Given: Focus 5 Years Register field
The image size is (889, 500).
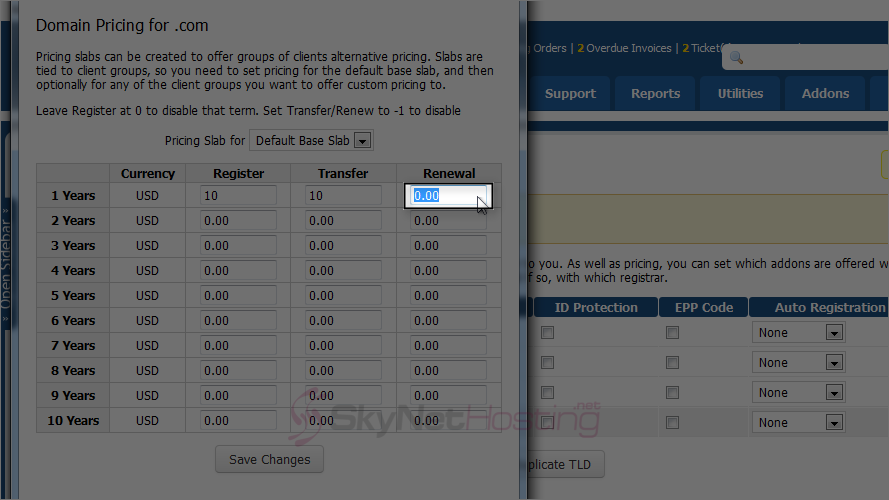Looking at the screenshot, I should [x=238, y=295].
